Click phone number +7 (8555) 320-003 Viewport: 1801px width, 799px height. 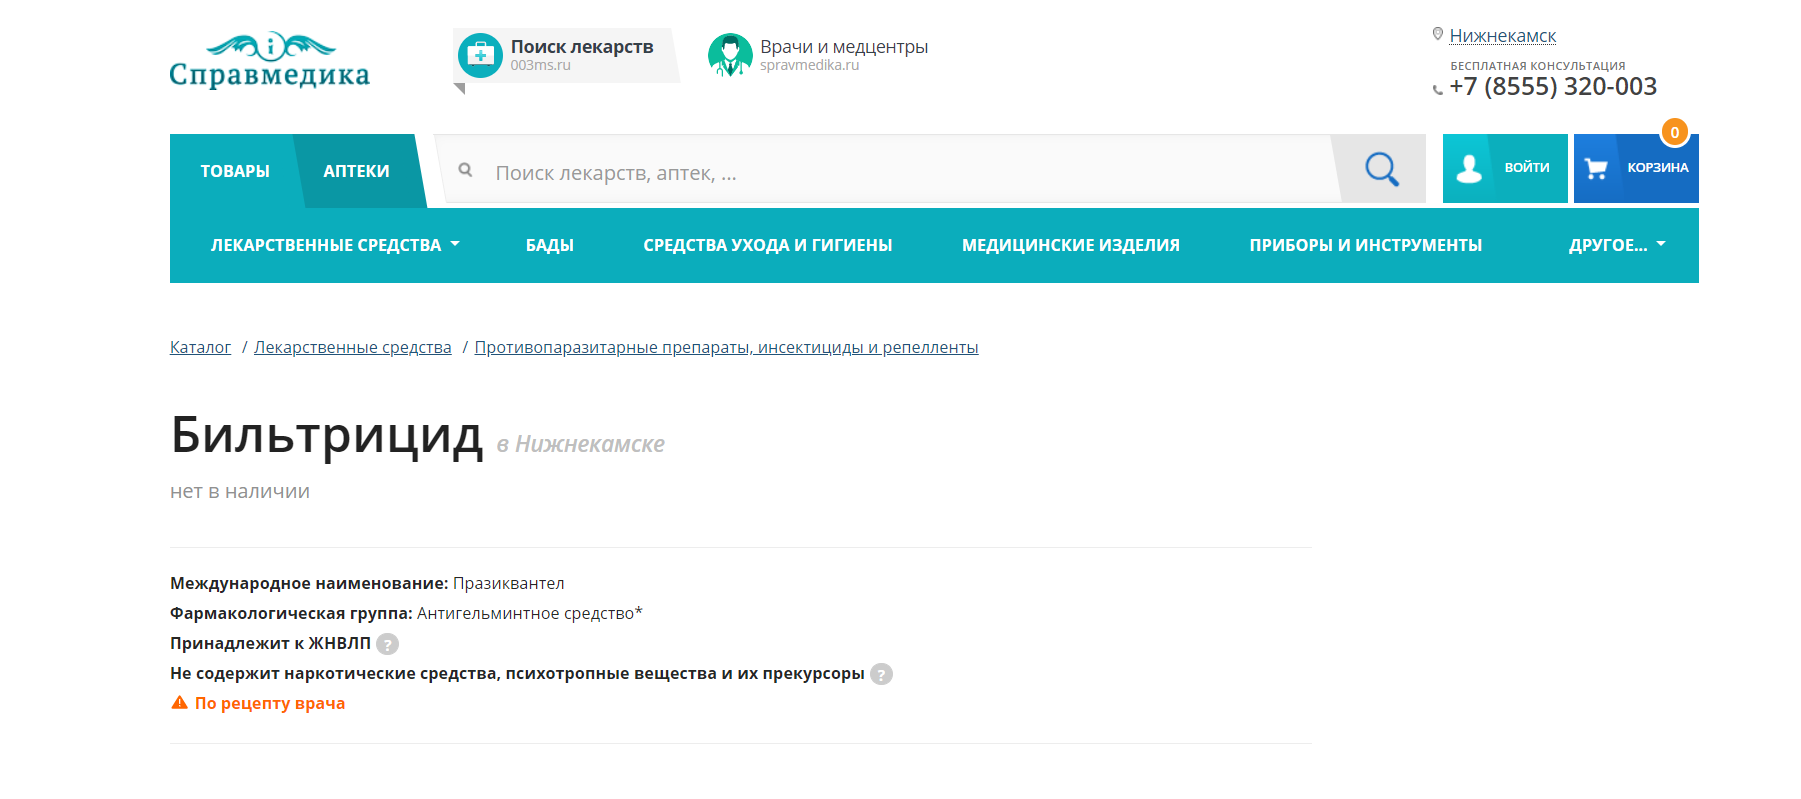(1553, 87)
